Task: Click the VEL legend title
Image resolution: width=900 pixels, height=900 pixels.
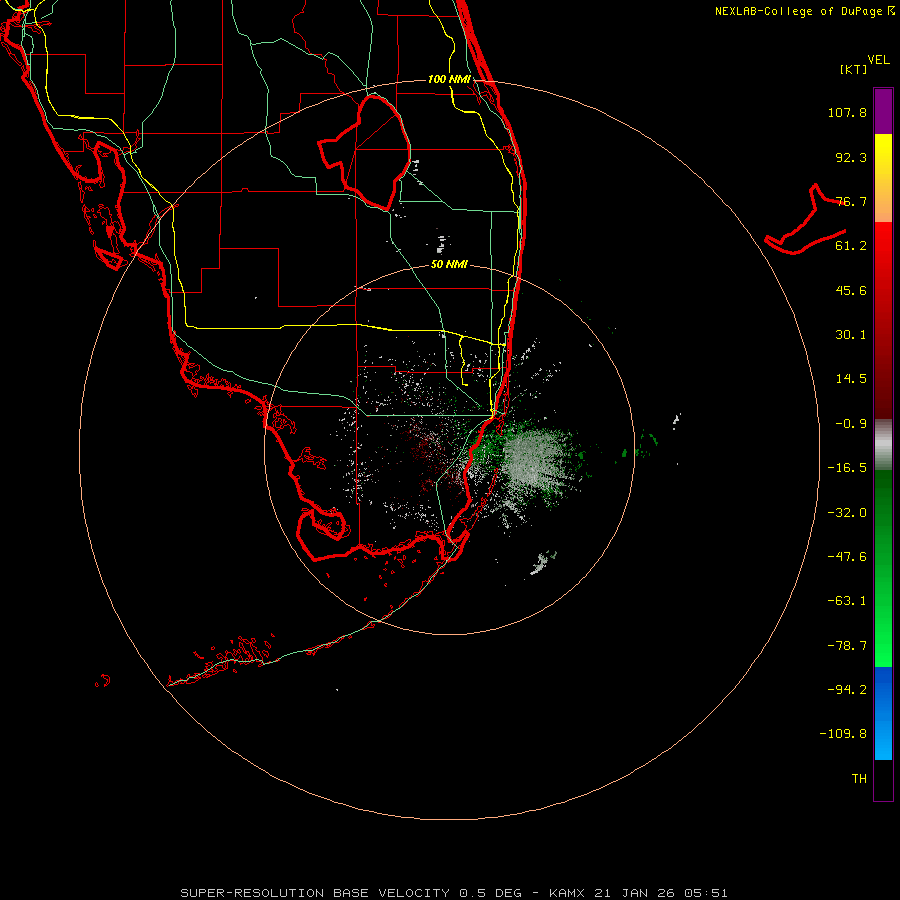Action: pos(878,60)
